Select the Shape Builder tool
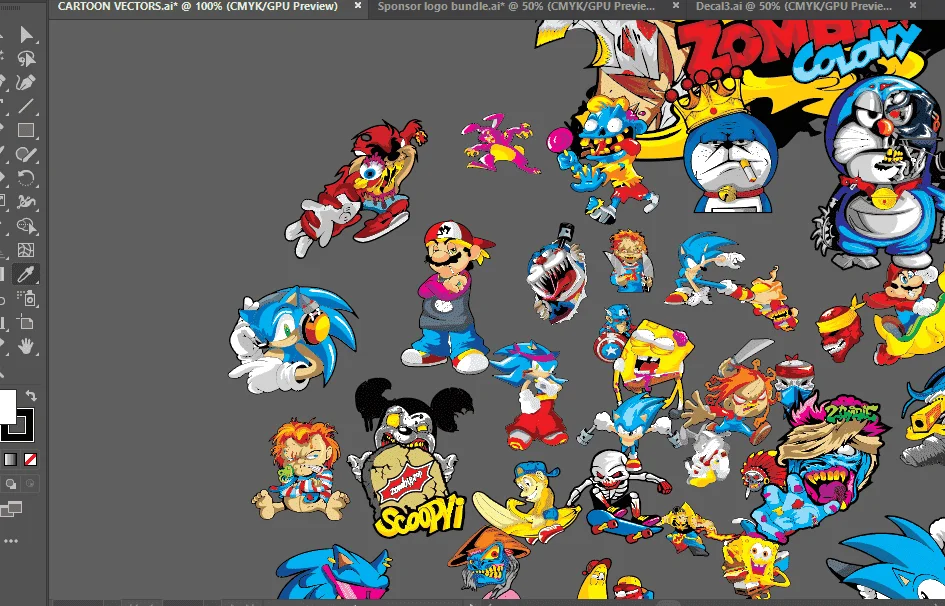 (x=26, y=226)
